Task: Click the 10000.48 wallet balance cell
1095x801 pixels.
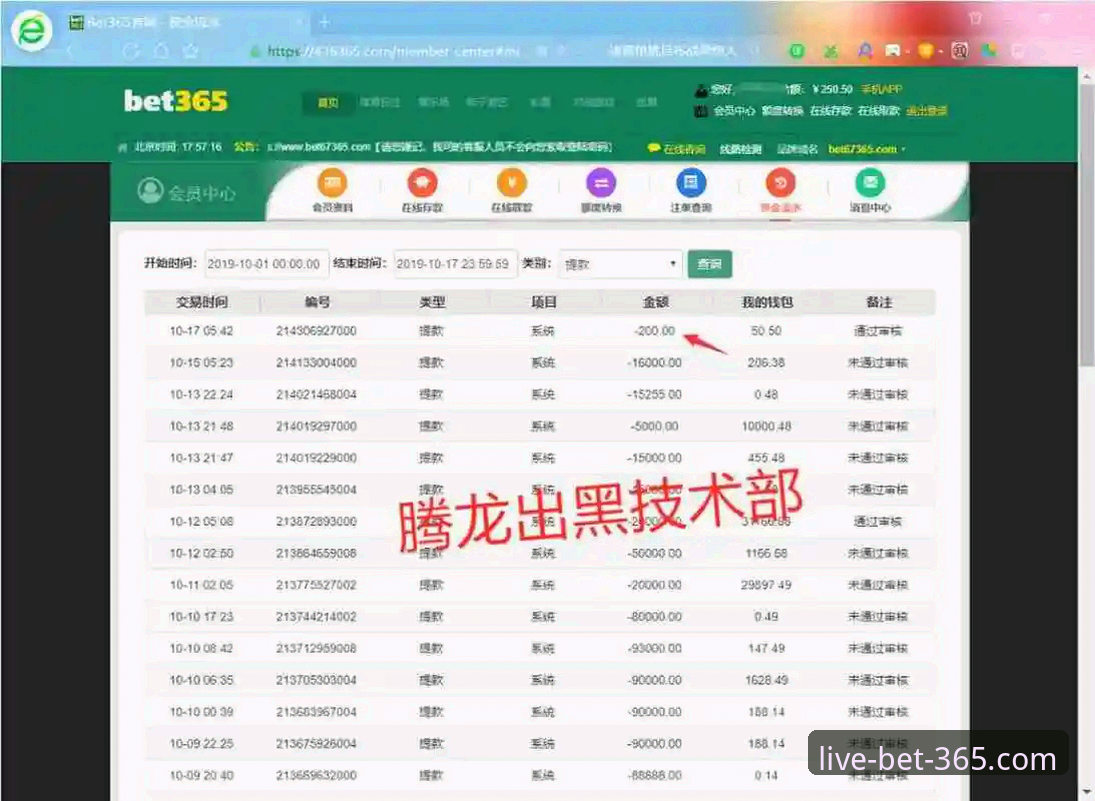Action: tap(766, 426)
